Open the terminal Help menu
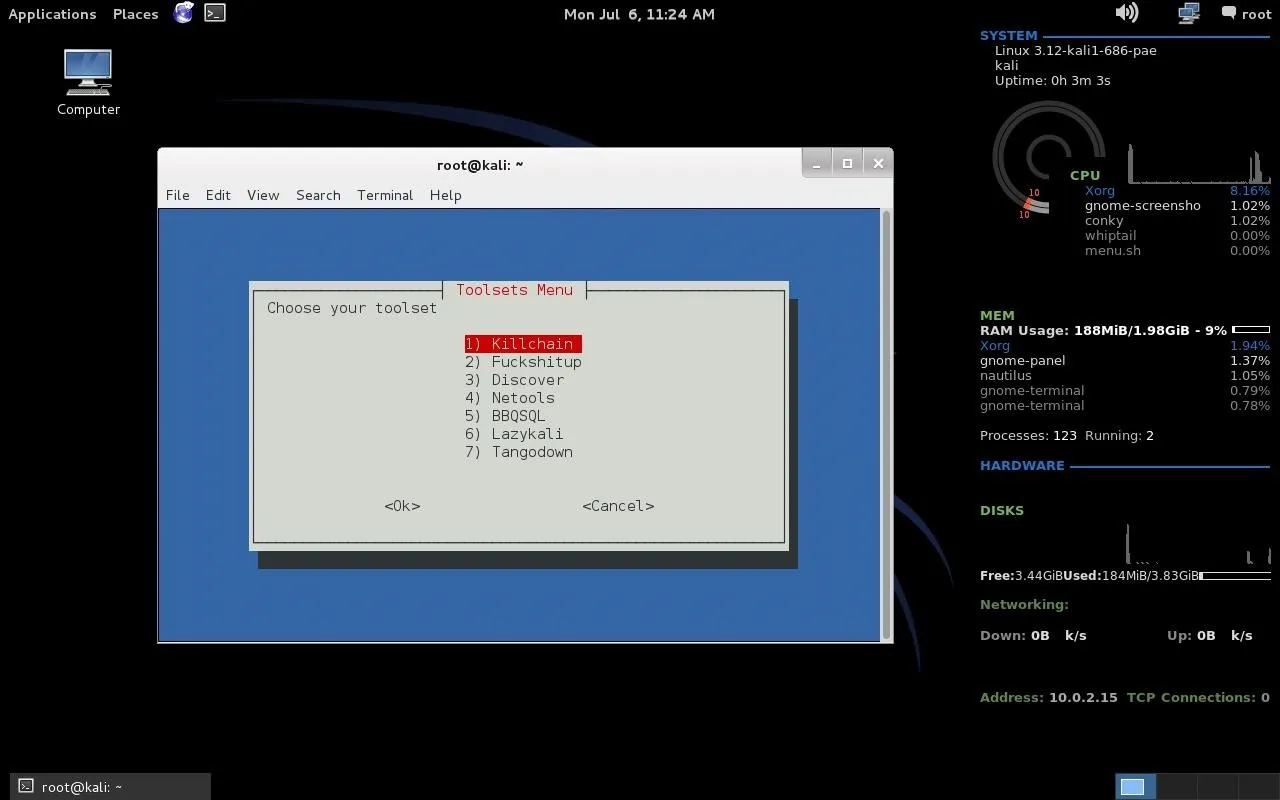1280x800 pixels. click(445, 195)
